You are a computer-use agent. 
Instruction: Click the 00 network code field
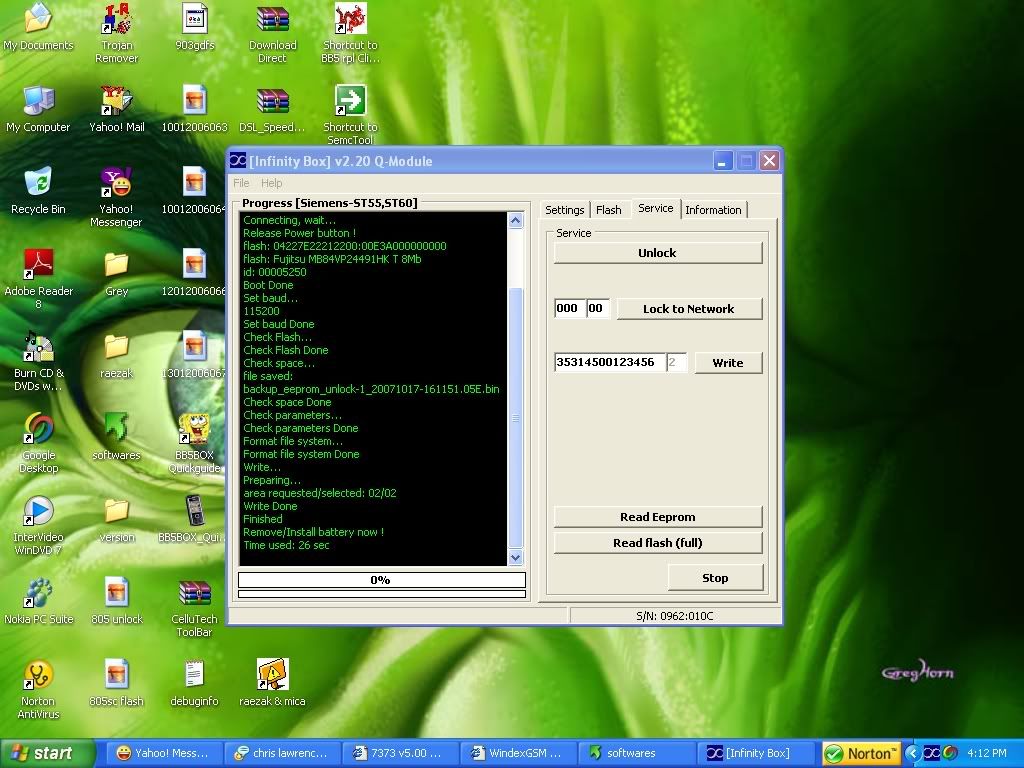point(598,308)
